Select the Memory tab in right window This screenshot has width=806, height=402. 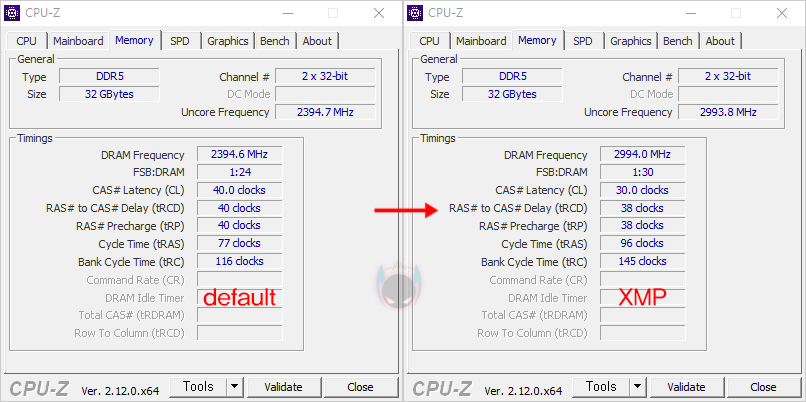pos(537,40)
